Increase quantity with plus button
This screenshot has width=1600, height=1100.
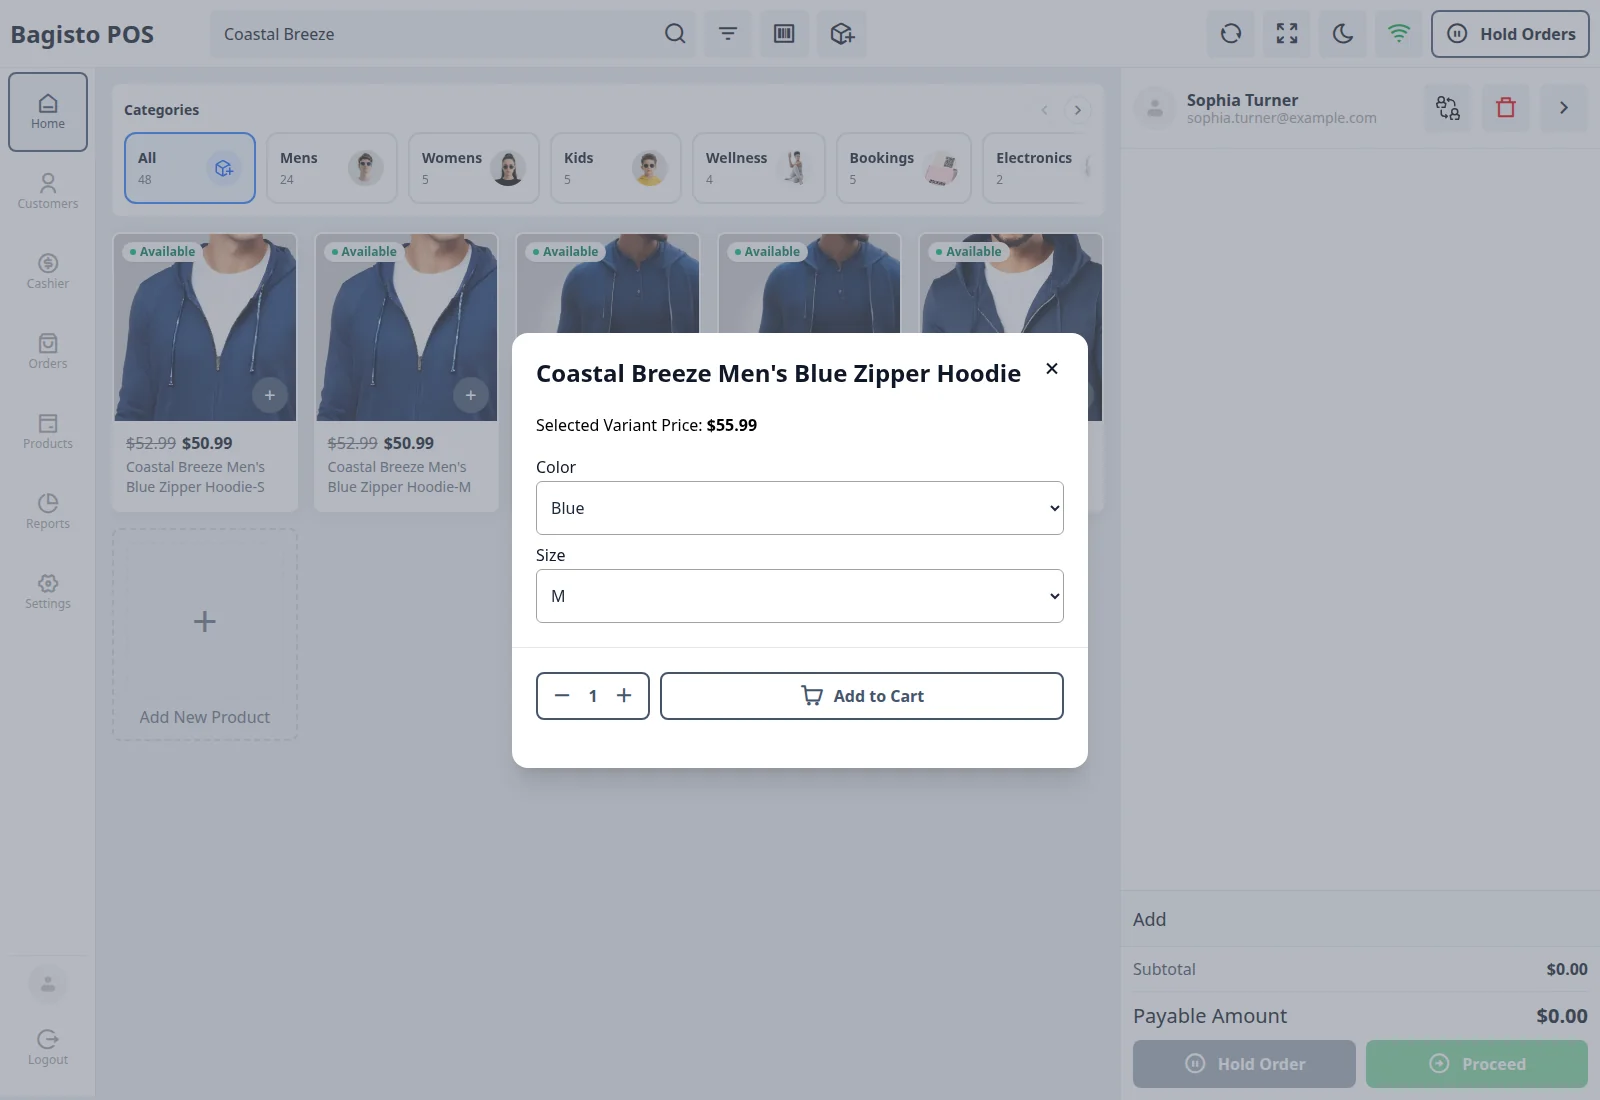(x=624, y=696)
